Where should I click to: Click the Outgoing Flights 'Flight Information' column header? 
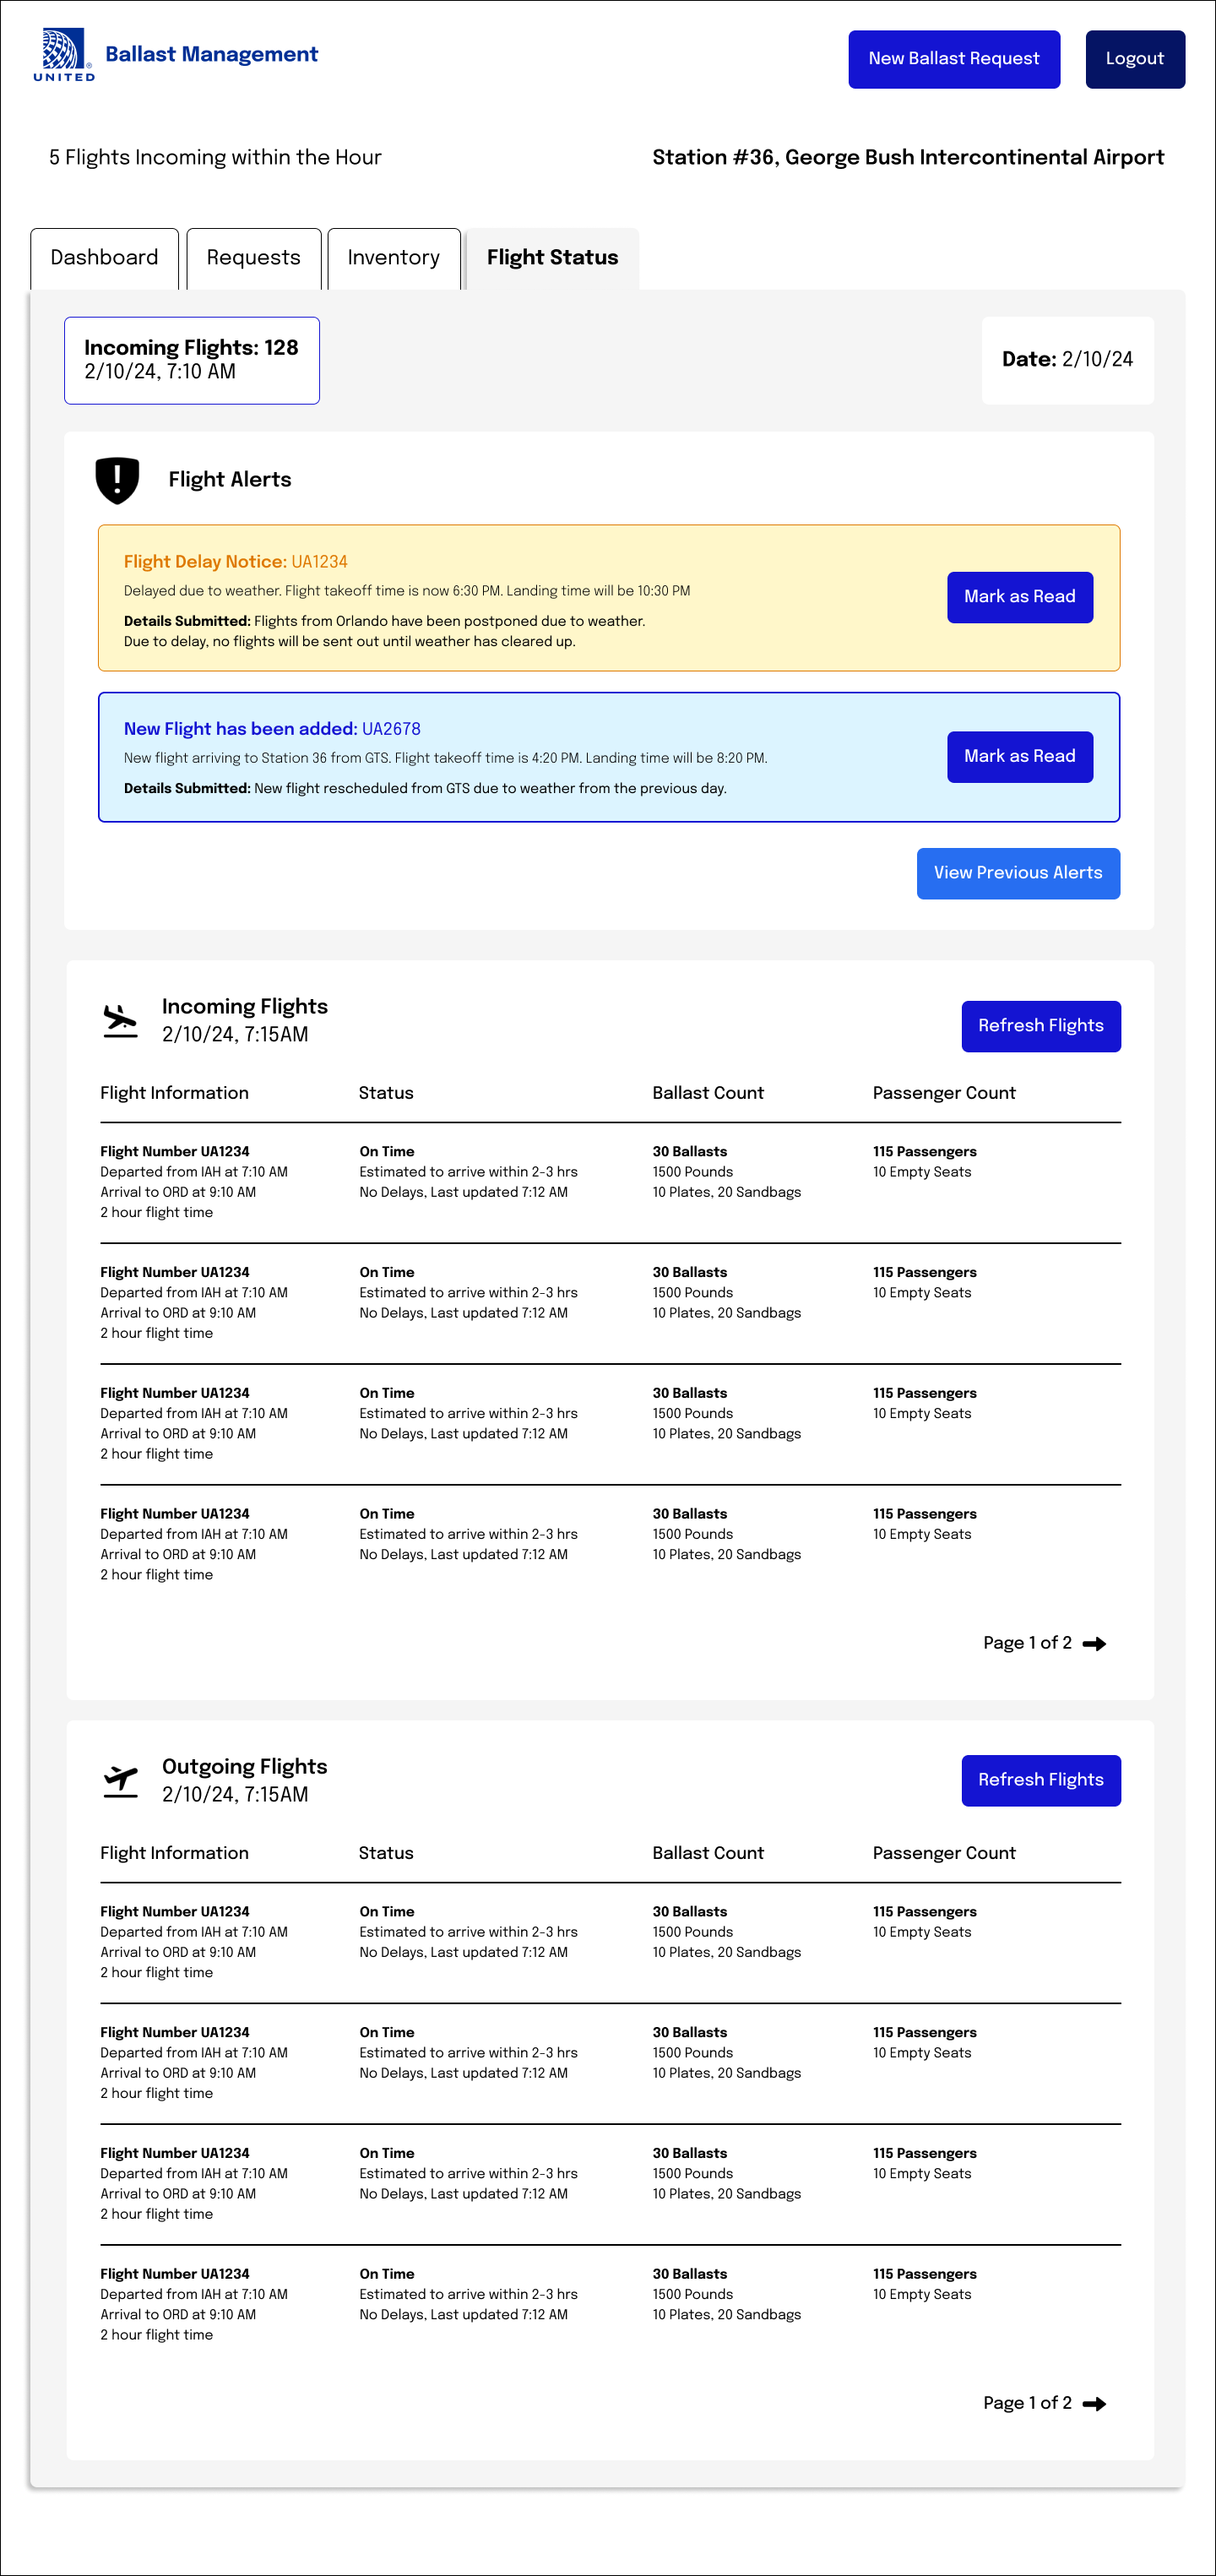(174, 1853)
